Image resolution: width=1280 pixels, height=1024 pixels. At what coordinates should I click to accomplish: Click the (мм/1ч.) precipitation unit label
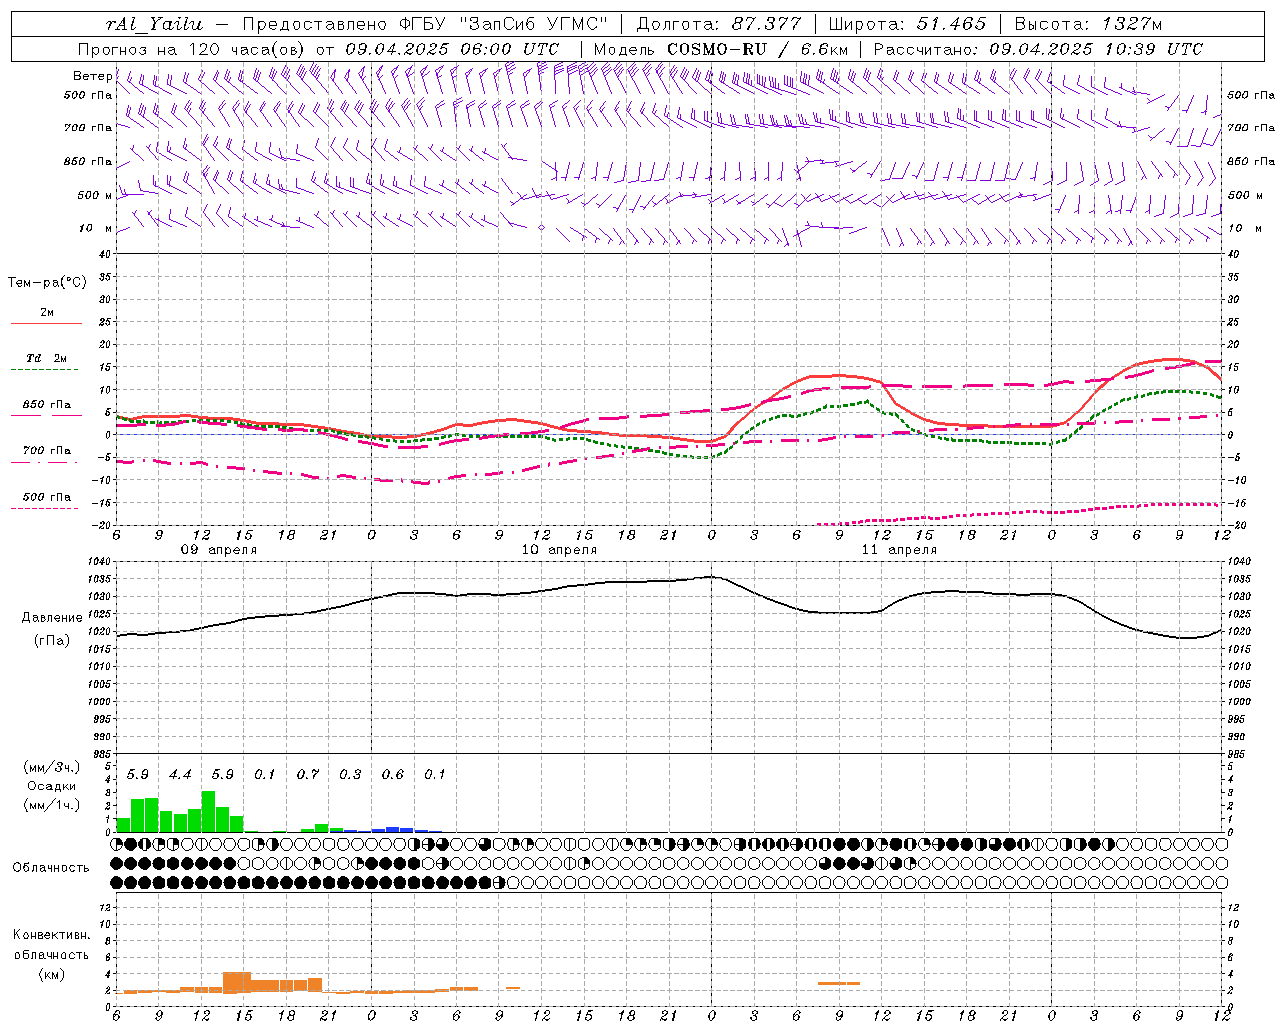(51, 804)
